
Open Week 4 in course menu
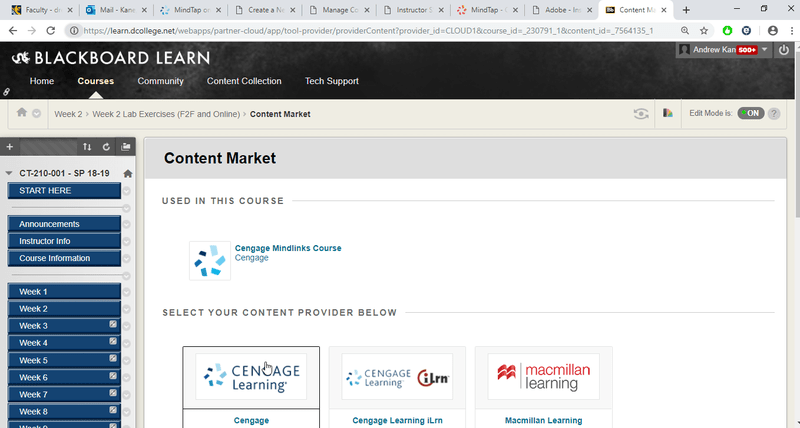coord(64,343)
